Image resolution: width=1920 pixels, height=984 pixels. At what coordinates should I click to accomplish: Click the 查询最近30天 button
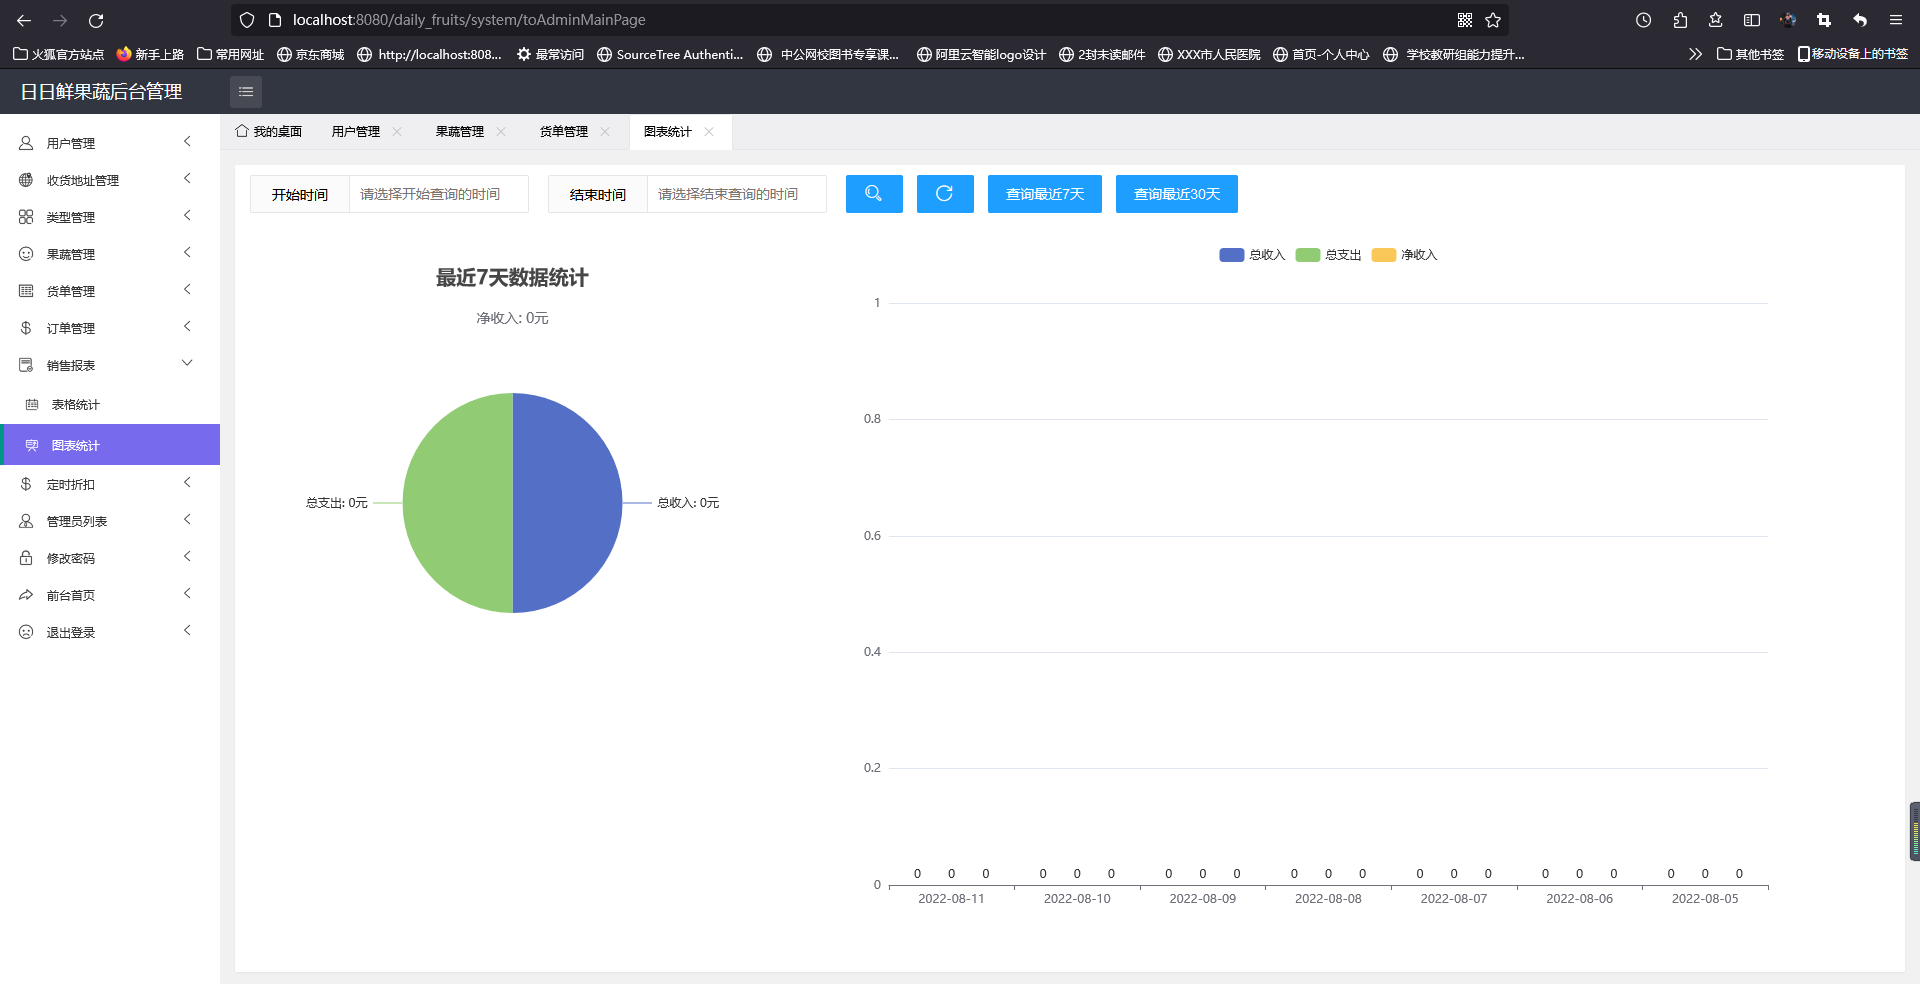tap(1176, 193)
